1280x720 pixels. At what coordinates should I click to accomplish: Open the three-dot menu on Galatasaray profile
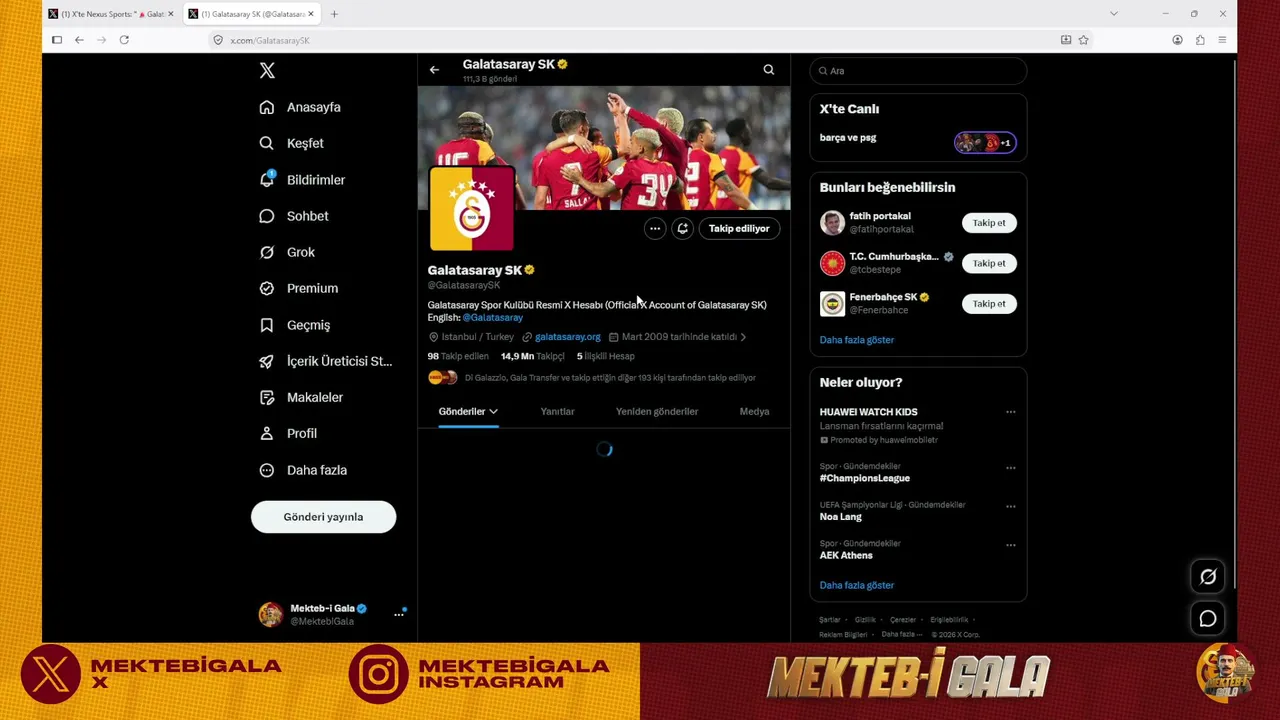click(655, 228)
